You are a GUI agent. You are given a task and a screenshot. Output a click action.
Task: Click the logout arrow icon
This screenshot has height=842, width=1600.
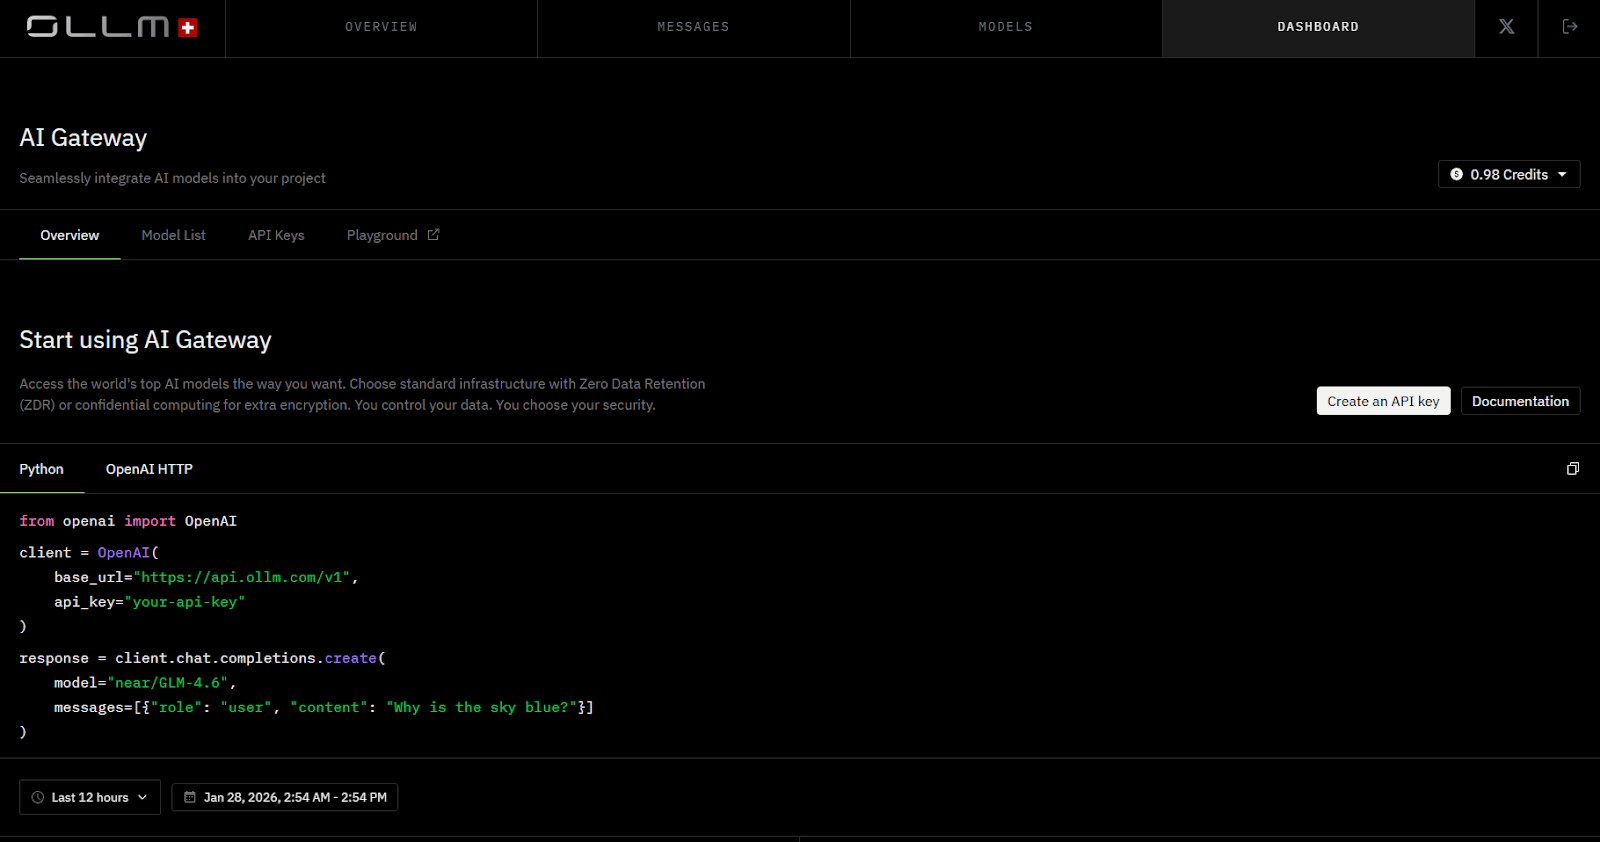[x=1570, y=27]
